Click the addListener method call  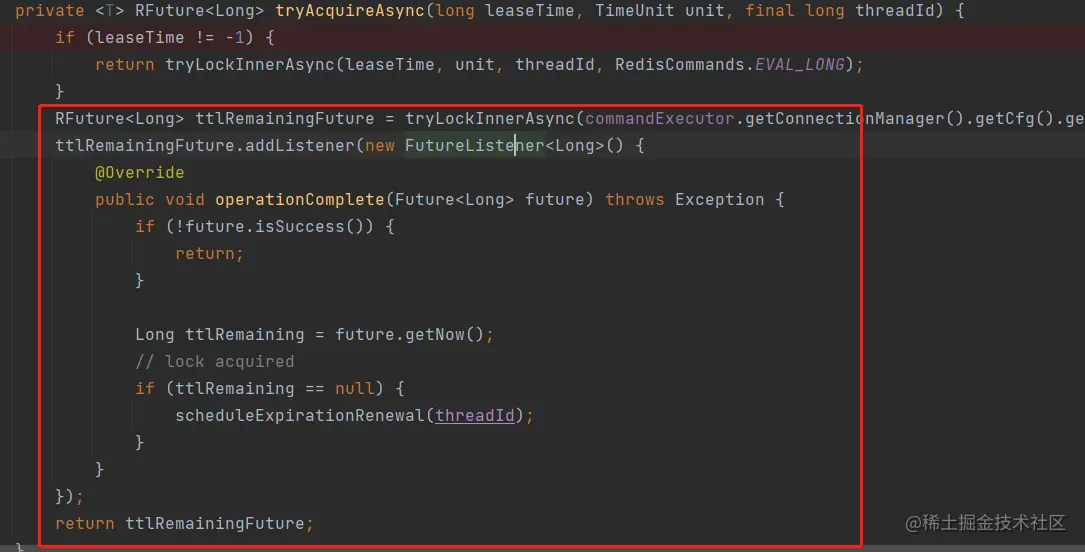[300, 145]
